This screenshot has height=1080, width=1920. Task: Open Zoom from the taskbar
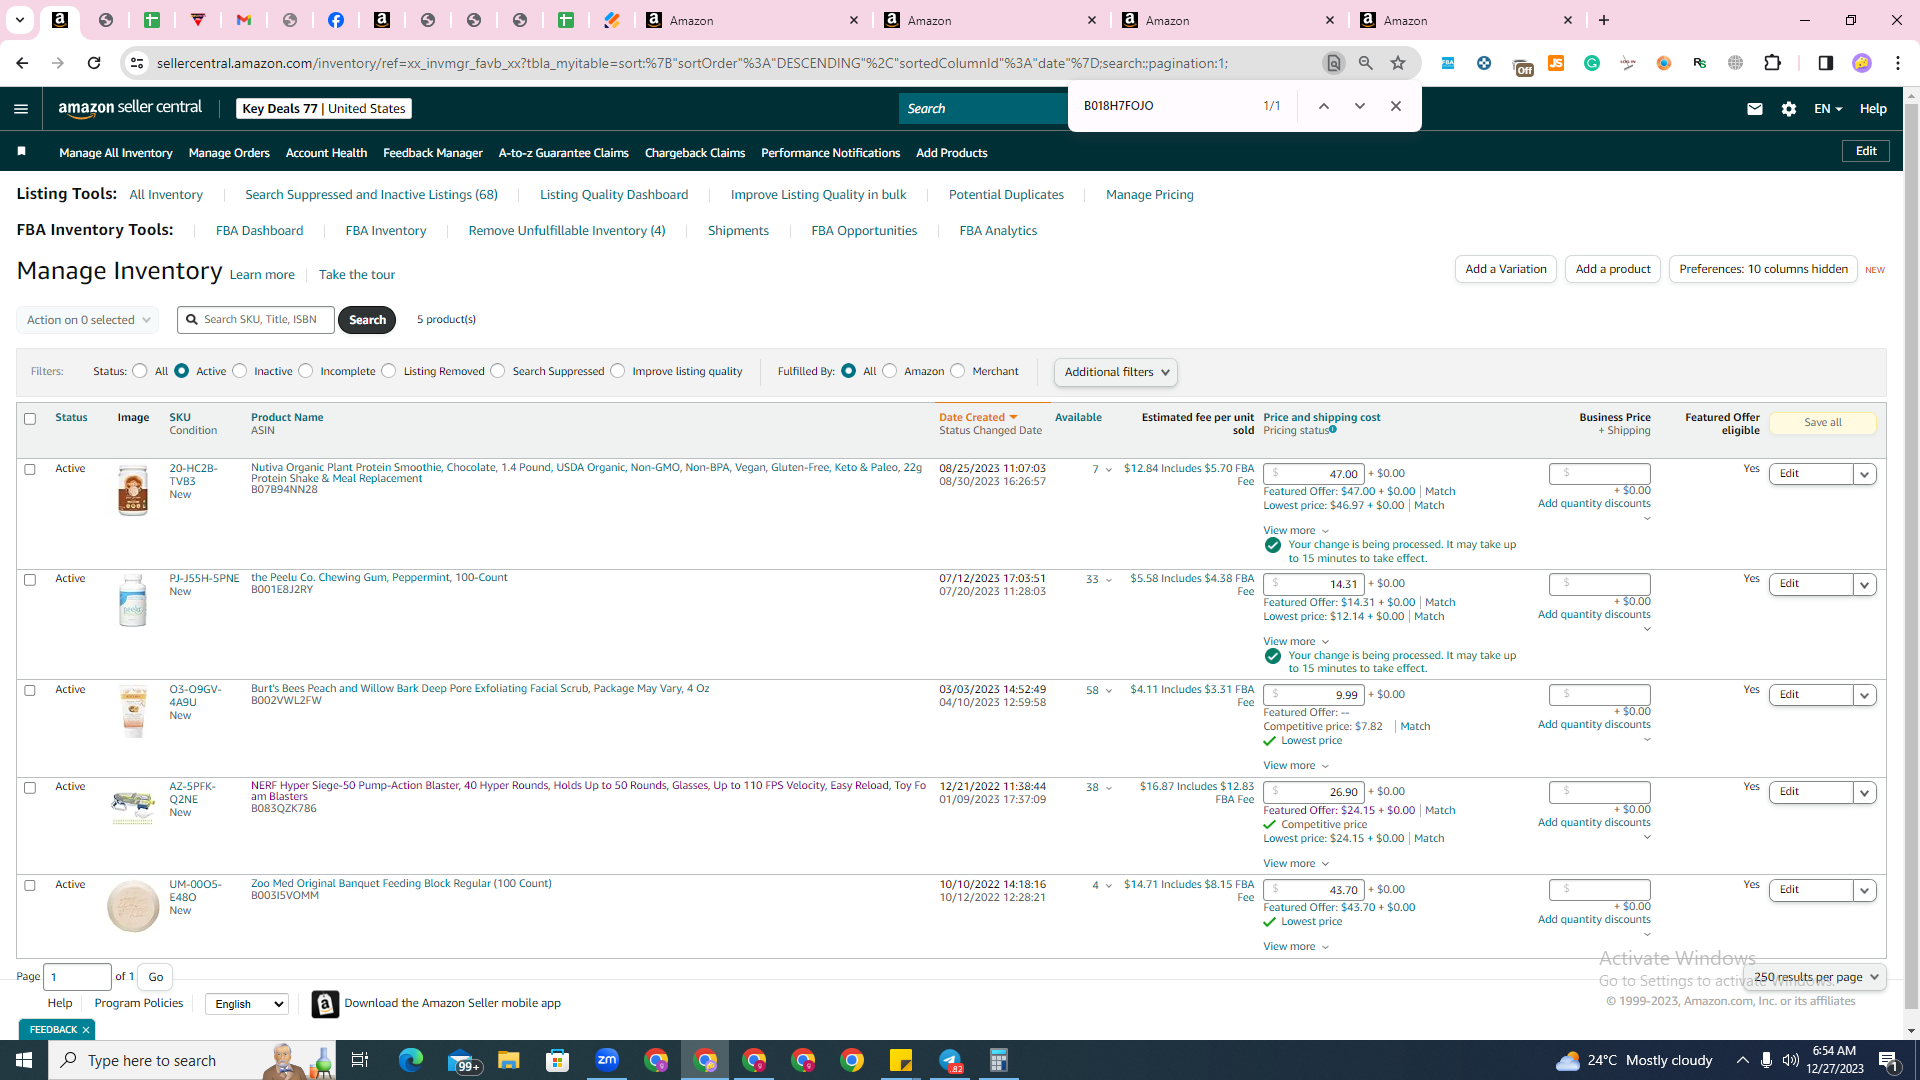[x=607, y=1060]
